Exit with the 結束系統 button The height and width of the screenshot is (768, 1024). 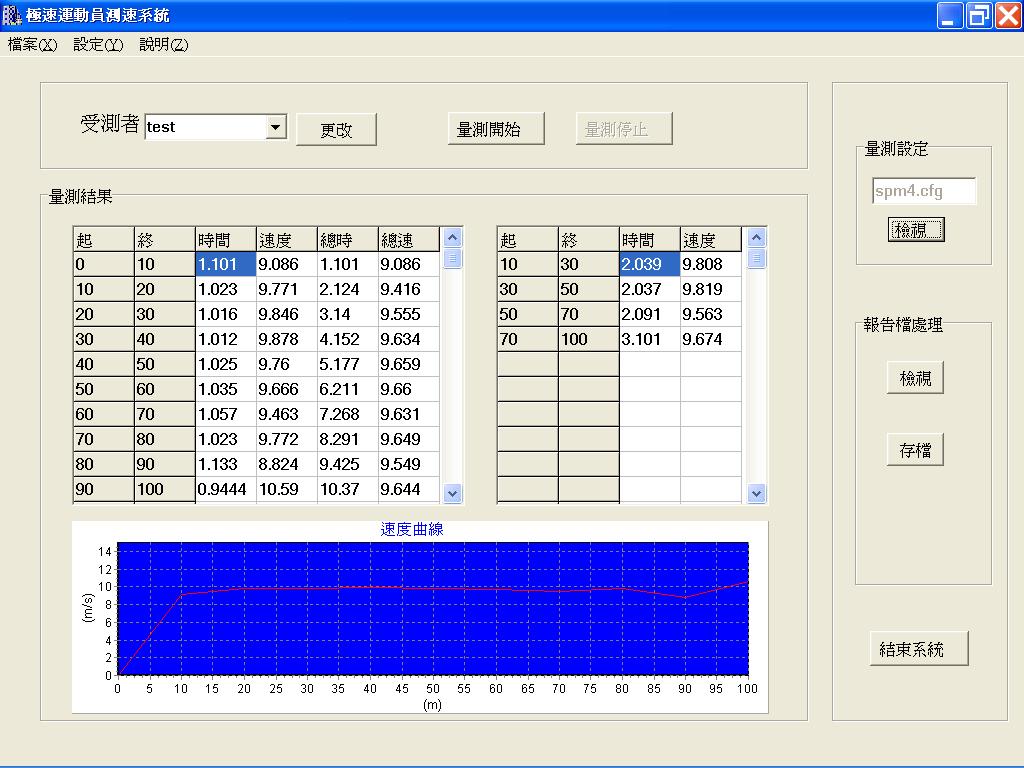pyautogui.click(x=919, y=648)
